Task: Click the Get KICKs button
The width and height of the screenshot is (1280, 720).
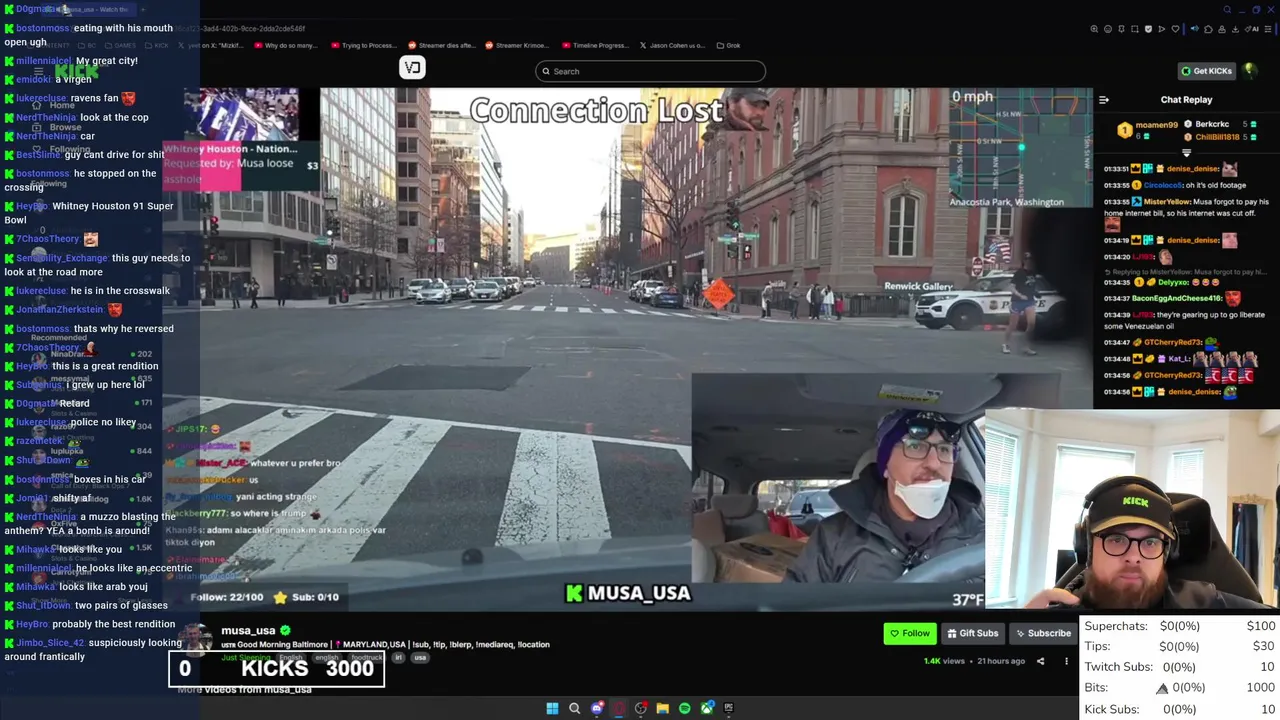Action: (1205, 71)
